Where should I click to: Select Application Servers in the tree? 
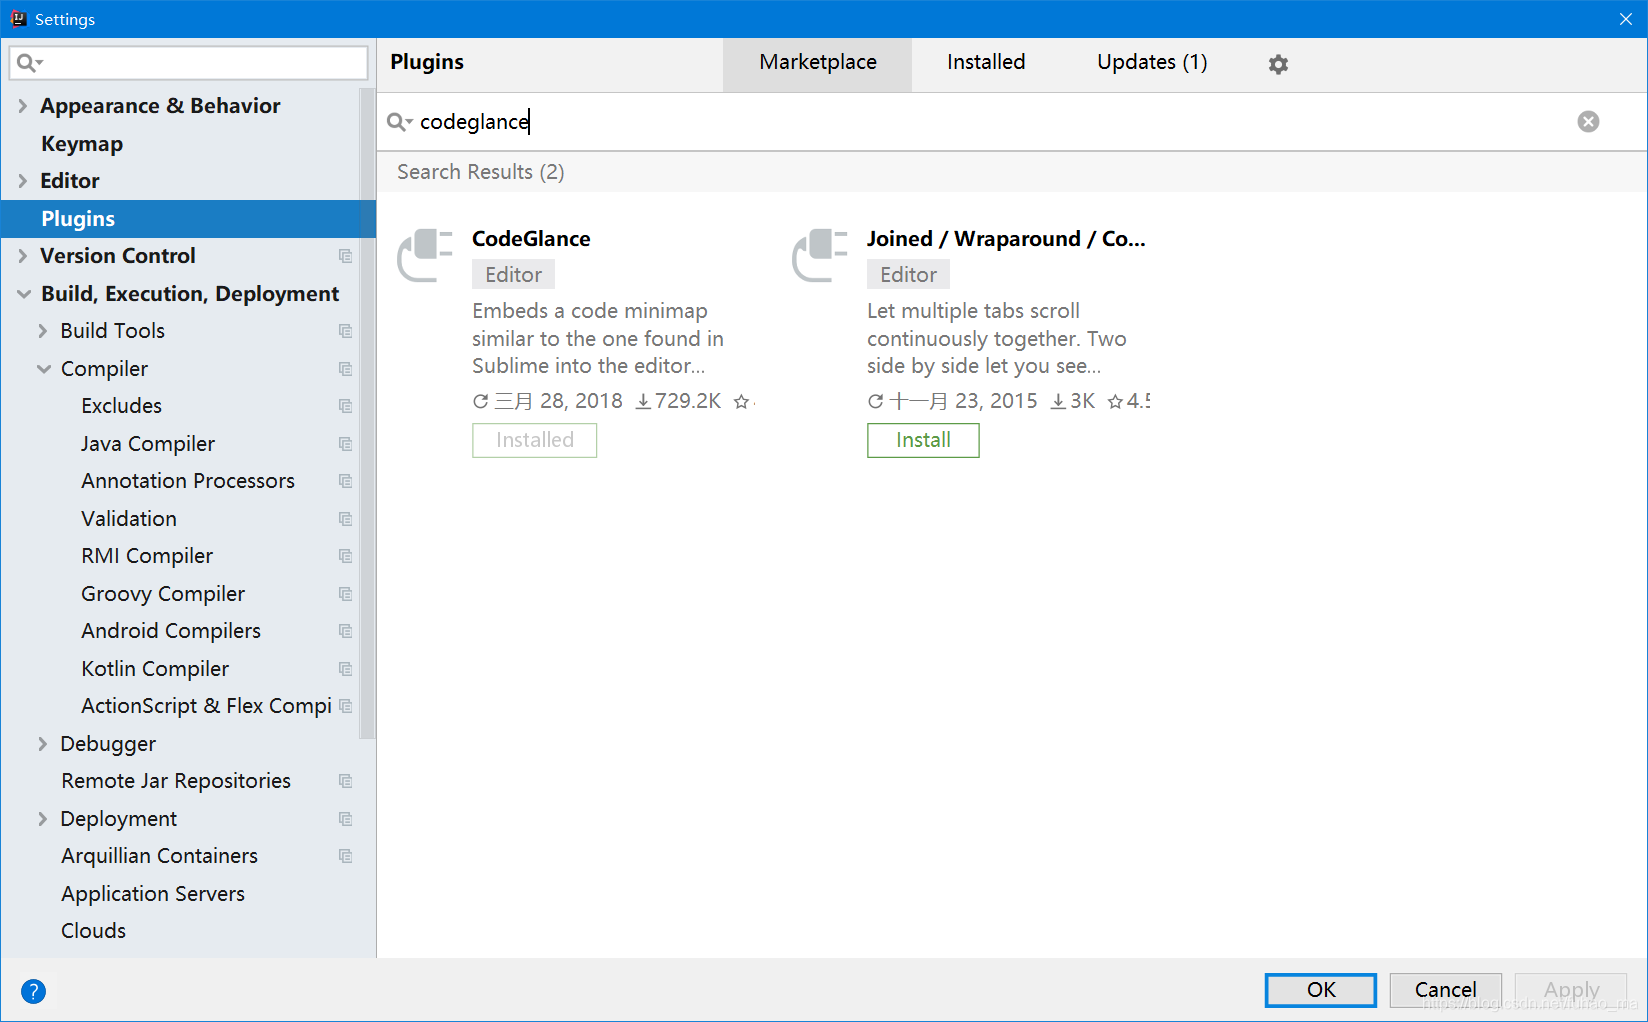153,894
